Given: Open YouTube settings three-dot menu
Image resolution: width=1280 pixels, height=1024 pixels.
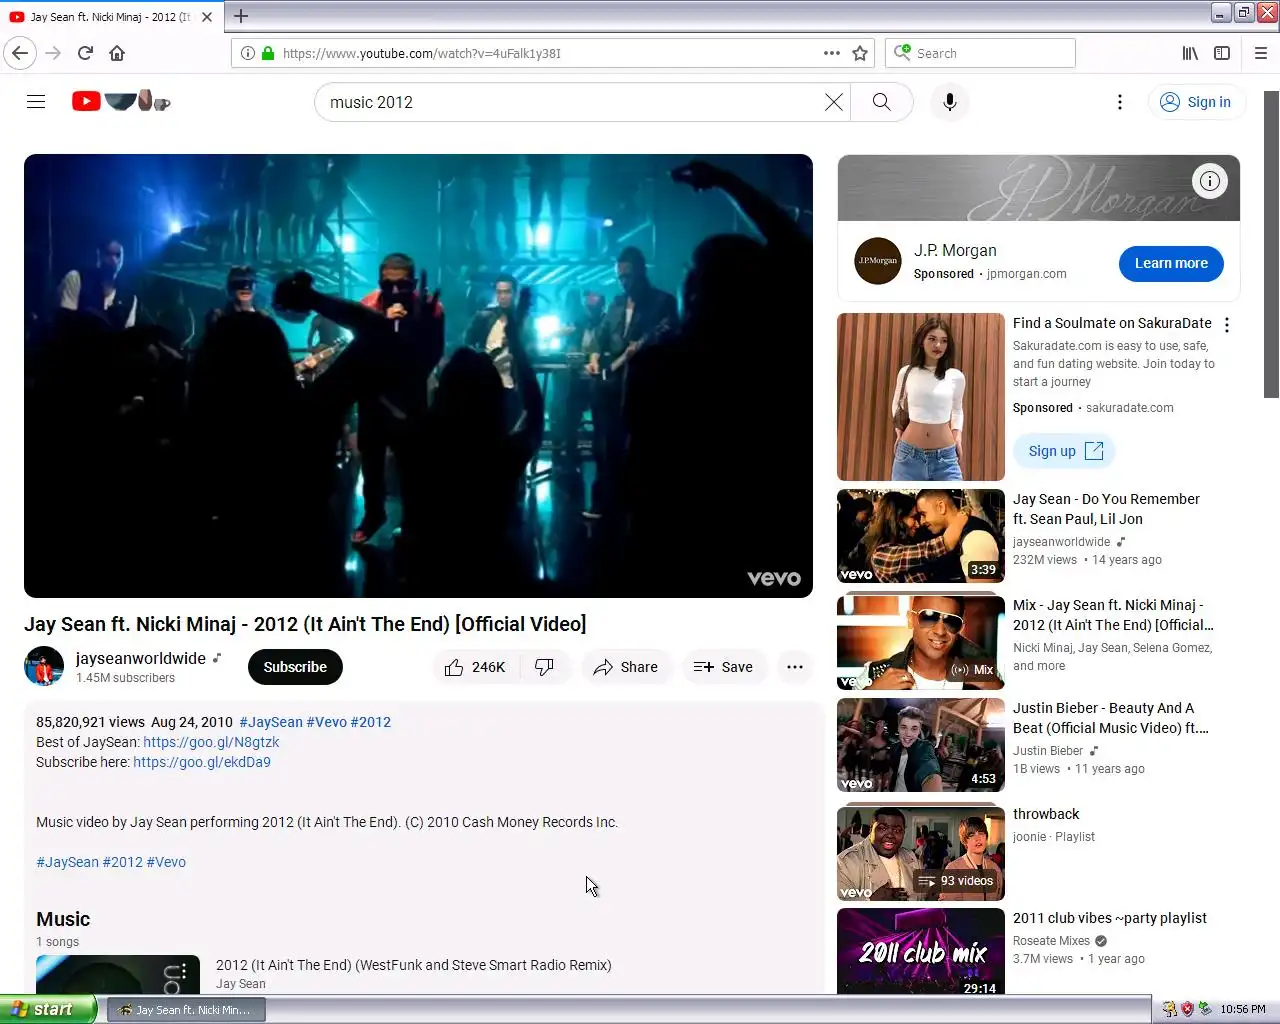Looking at the screenshot, I should pyautogui.click(x=1120, y=102).
